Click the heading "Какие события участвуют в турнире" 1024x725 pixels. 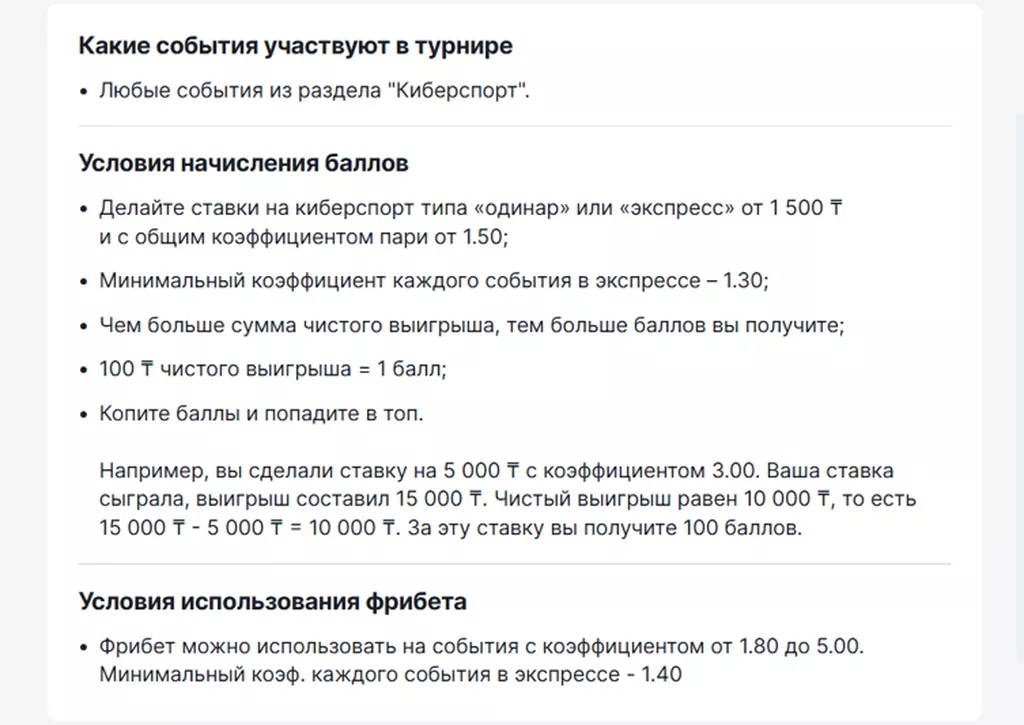click(296, 46)
